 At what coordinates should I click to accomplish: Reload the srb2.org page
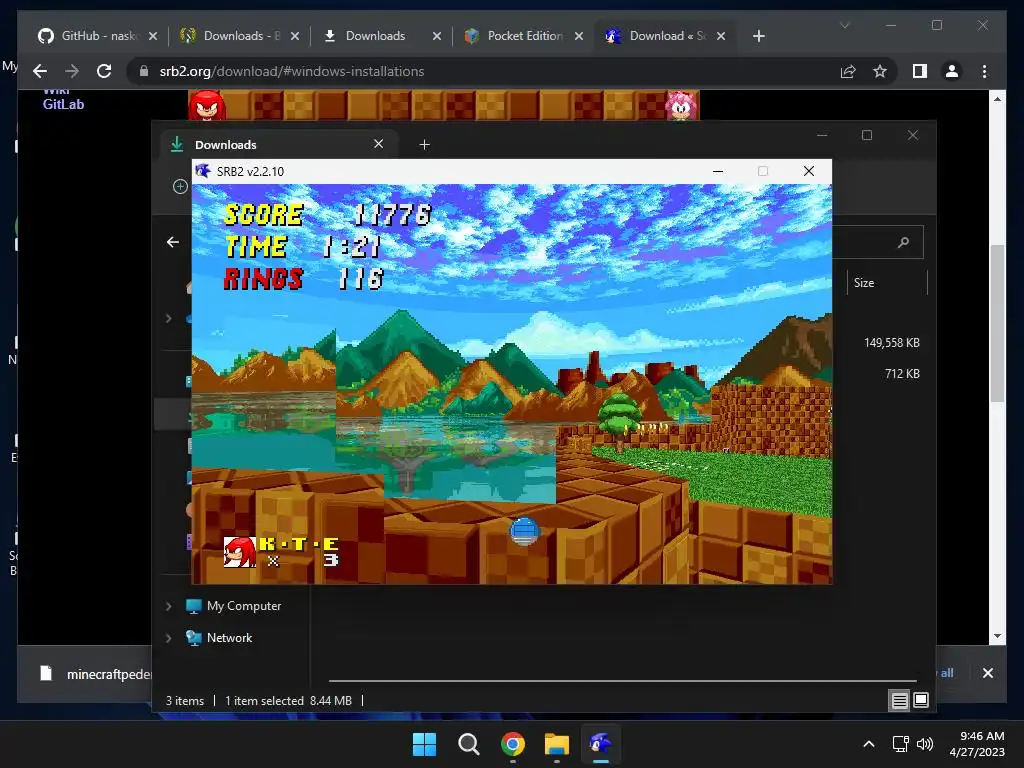tap(104, 71)
